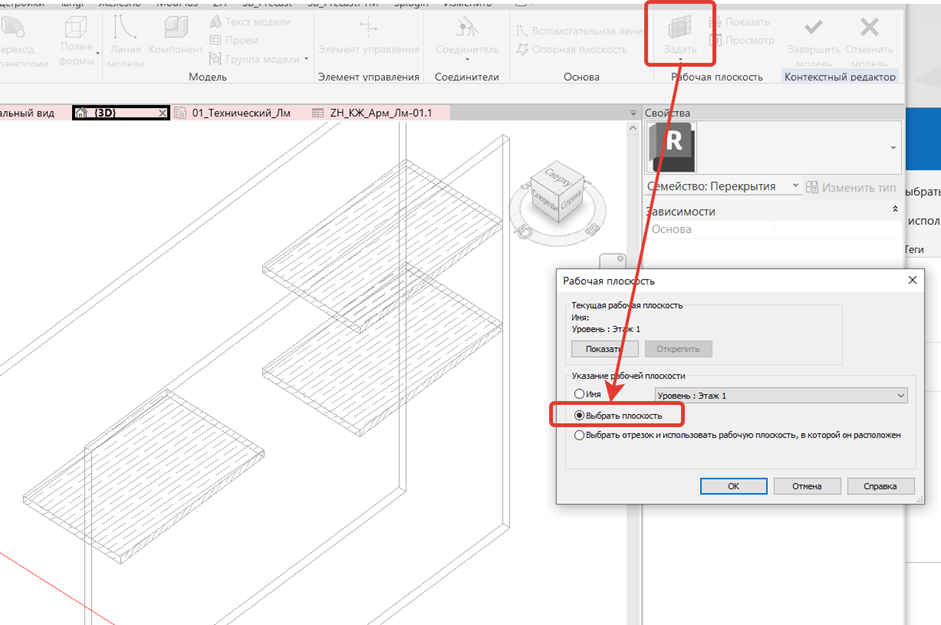941x625 pixels.
Task: Click the Сверху face of the ViewCube
Action: point(558,175)
